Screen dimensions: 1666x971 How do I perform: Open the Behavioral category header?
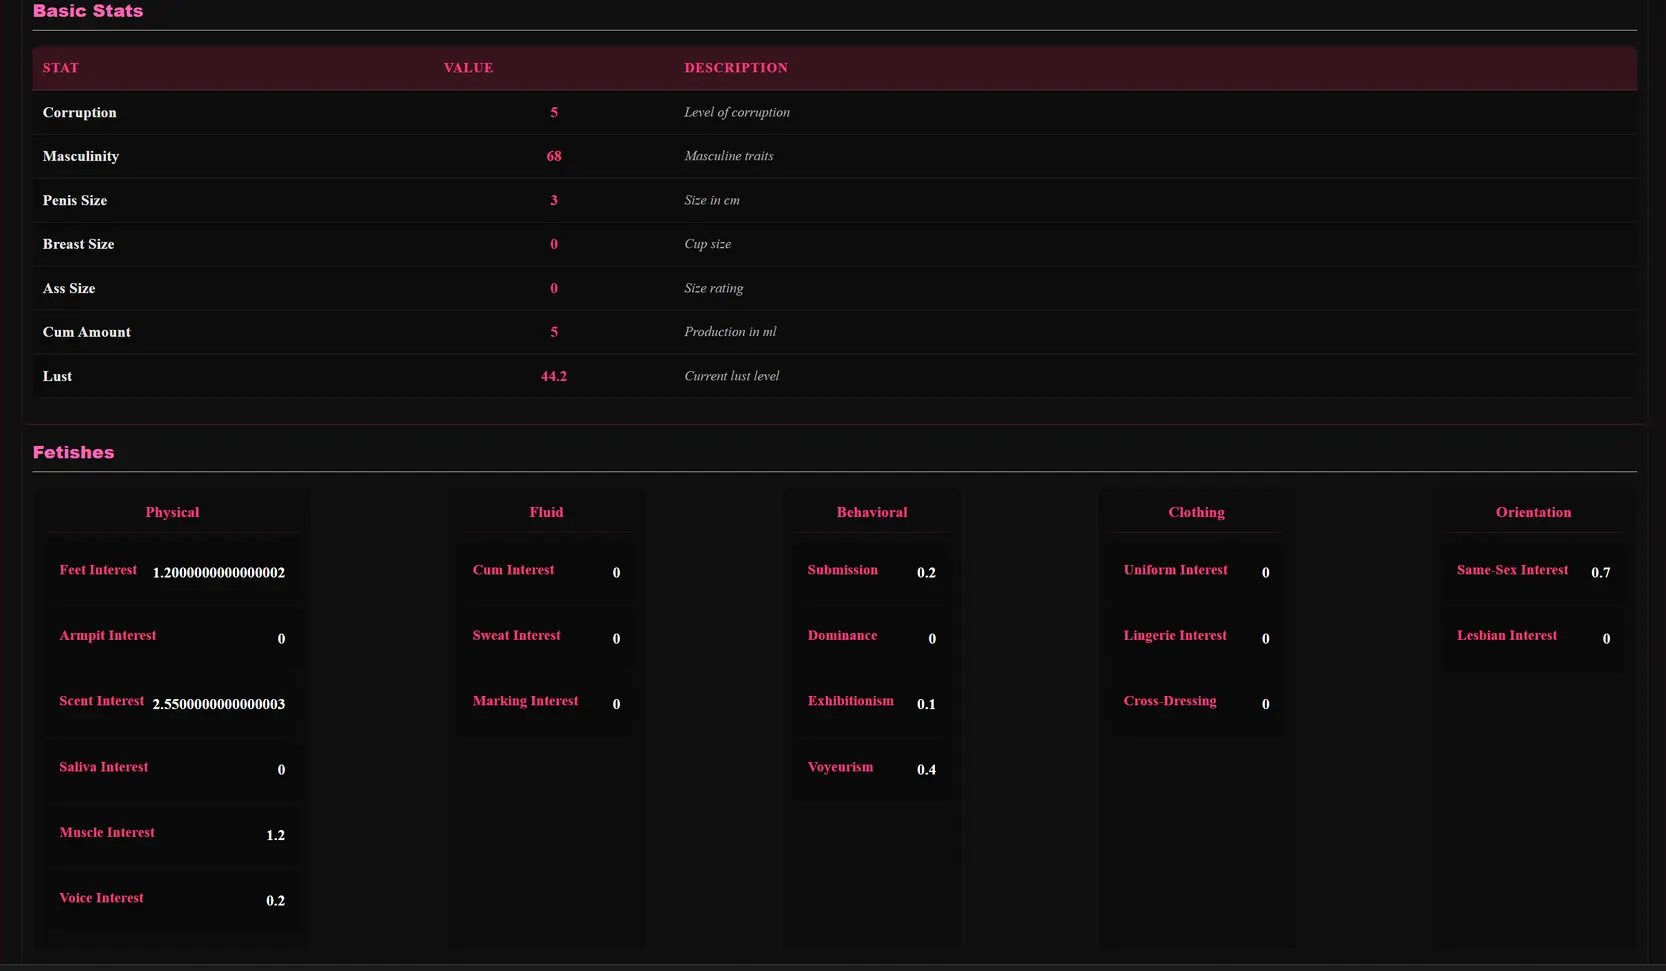pos(871,513)
